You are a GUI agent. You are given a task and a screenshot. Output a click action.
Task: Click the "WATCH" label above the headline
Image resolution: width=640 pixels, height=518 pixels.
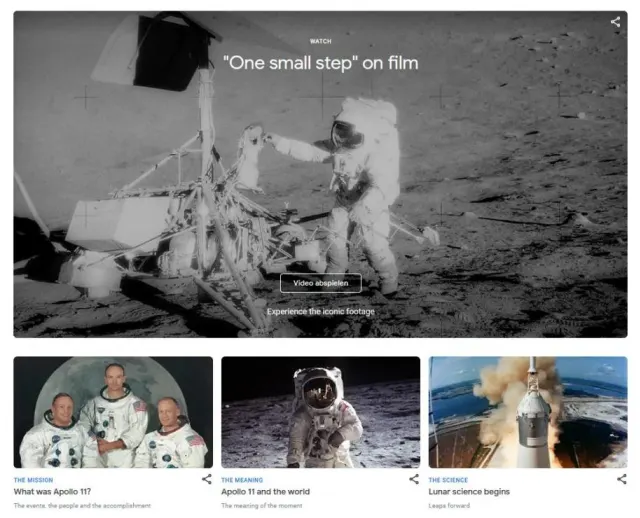(321, 41)
